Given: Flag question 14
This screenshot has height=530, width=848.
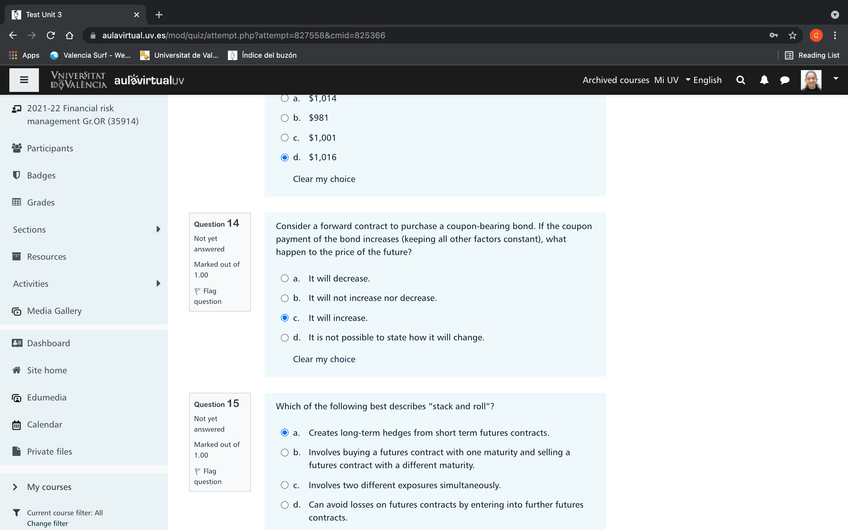Looking at the screenshot, I should [x=208, y=296].
